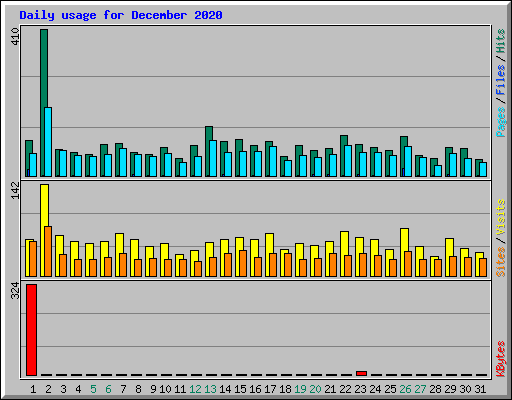Click the 'Files' legend label

point(500,79)
